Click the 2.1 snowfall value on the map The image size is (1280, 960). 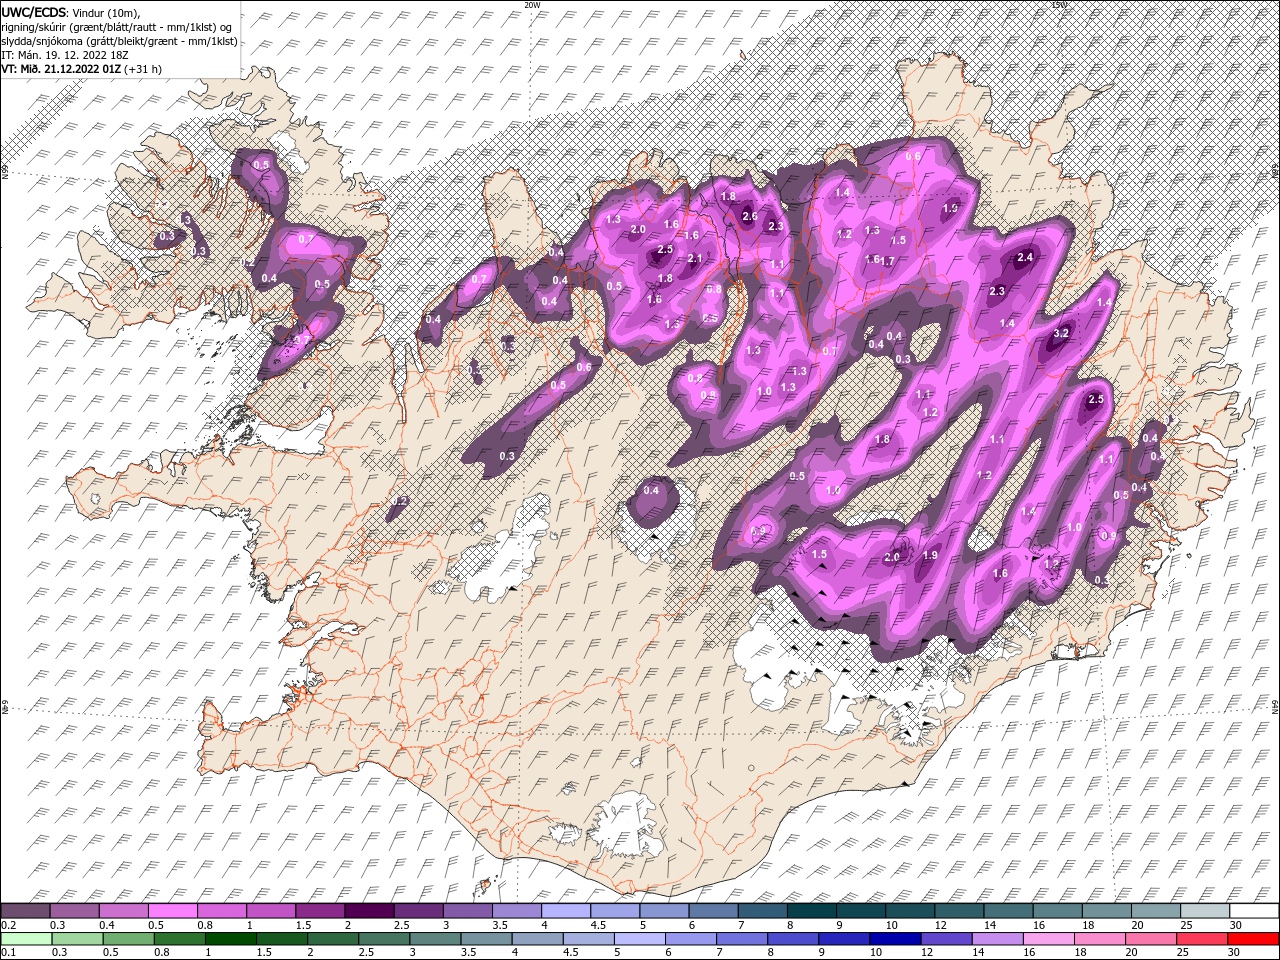pyautogui.click(x=695, y=259)
